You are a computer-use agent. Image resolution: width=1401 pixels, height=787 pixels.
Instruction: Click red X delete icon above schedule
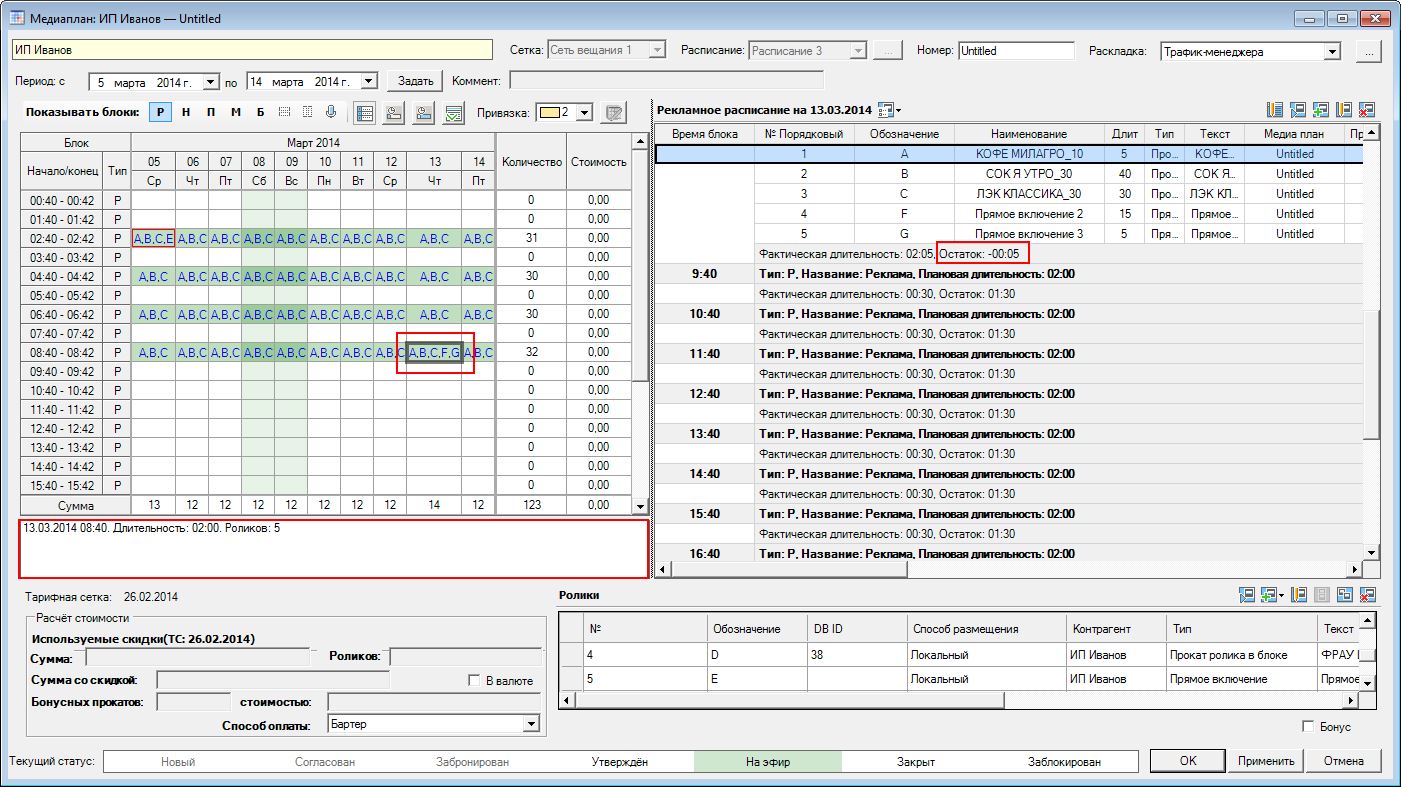[1367, 110]
